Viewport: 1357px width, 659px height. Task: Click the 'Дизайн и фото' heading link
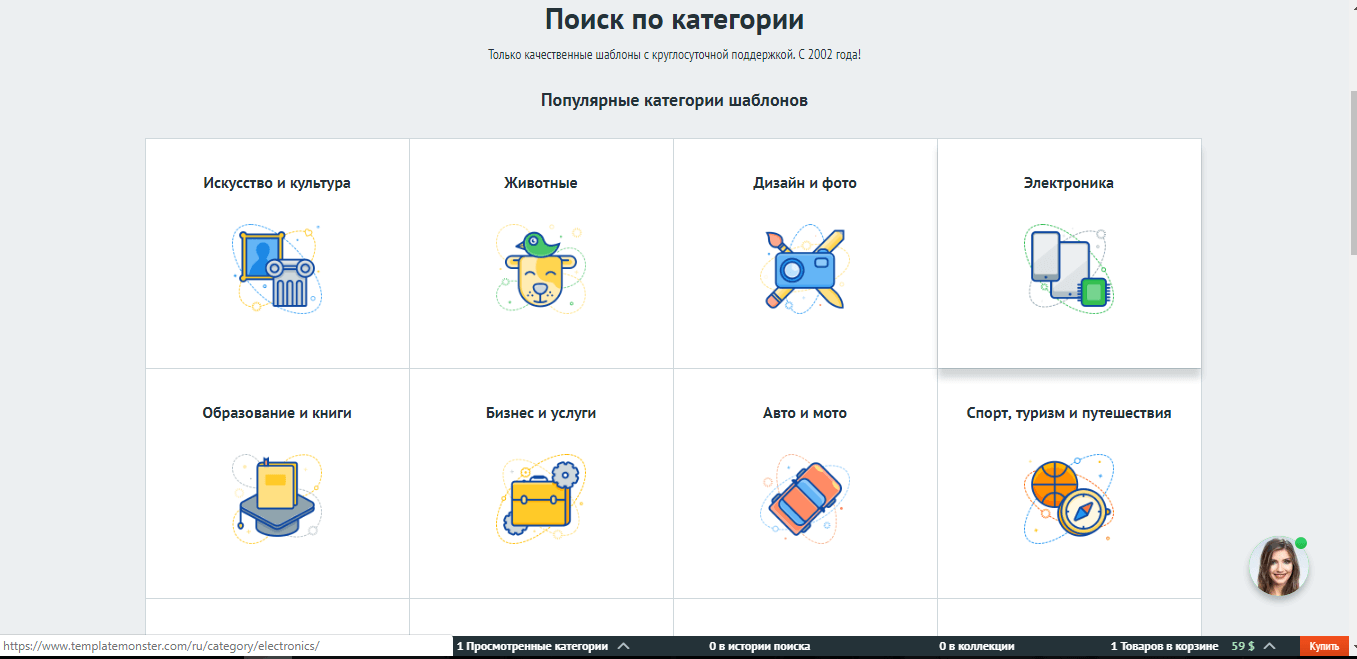[x=805, y=183]
